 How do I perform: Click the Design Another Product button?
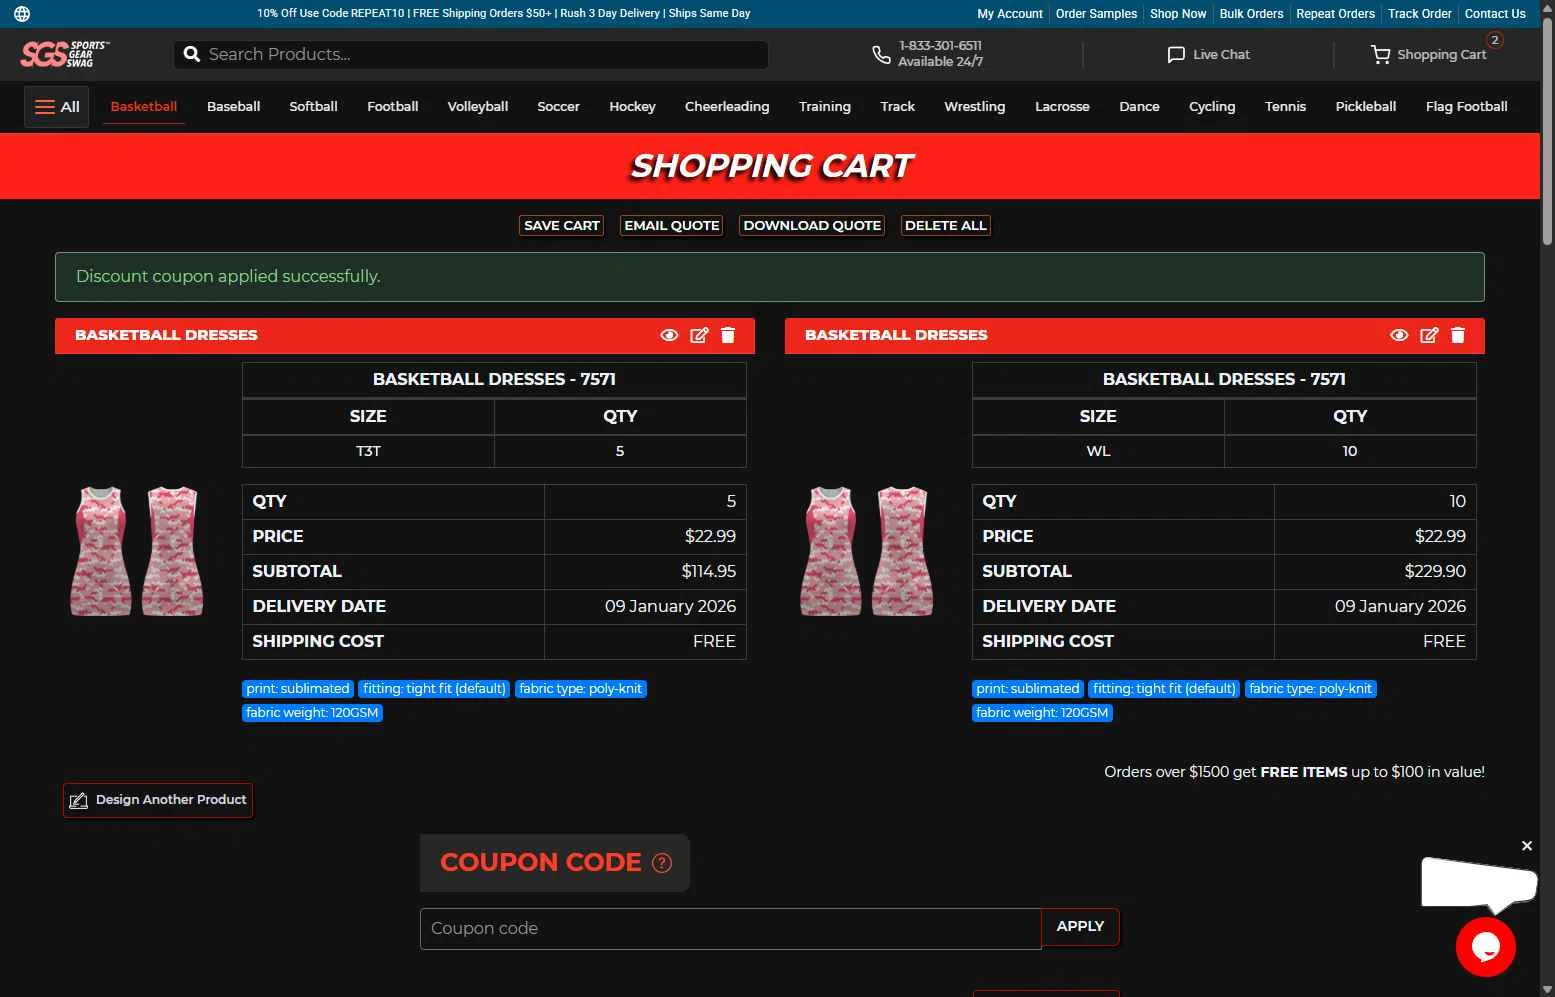coord(158,800)
